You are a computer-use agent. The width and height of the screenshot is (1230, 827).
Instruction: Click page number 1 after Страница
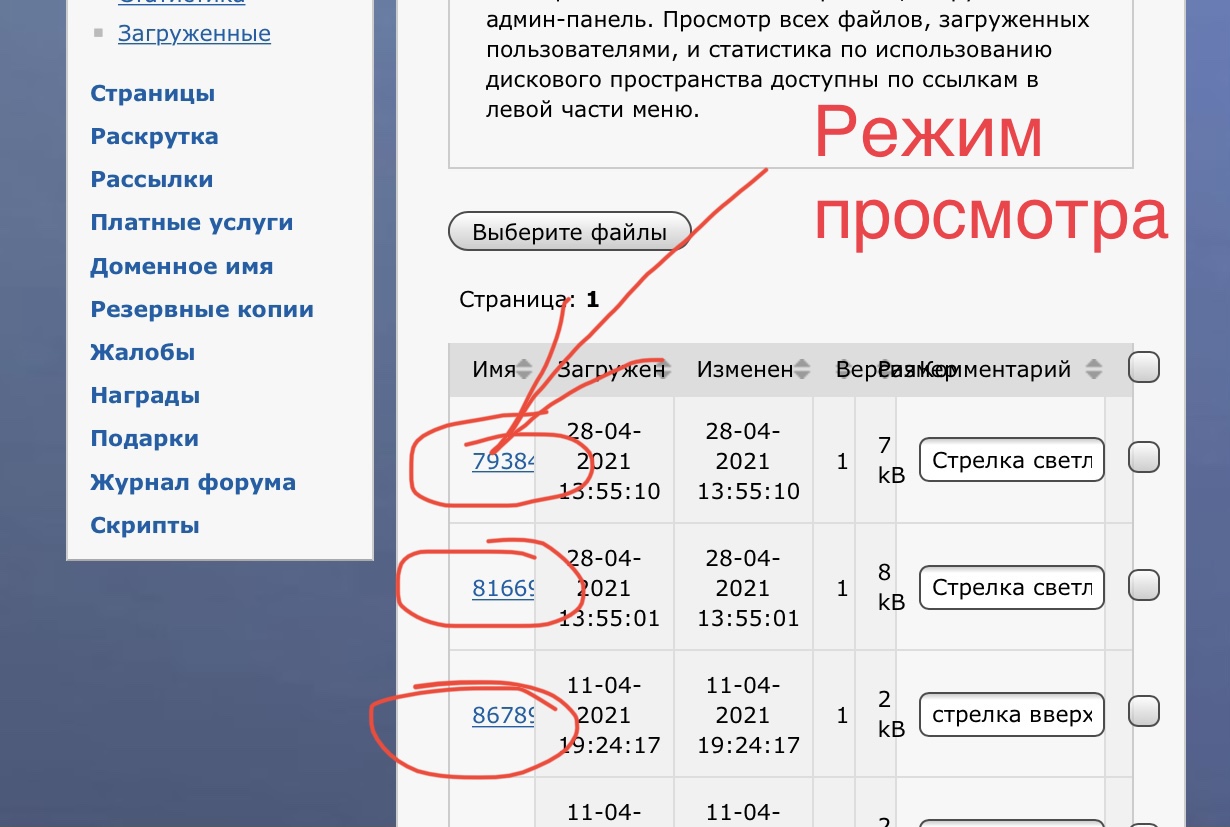593,299
